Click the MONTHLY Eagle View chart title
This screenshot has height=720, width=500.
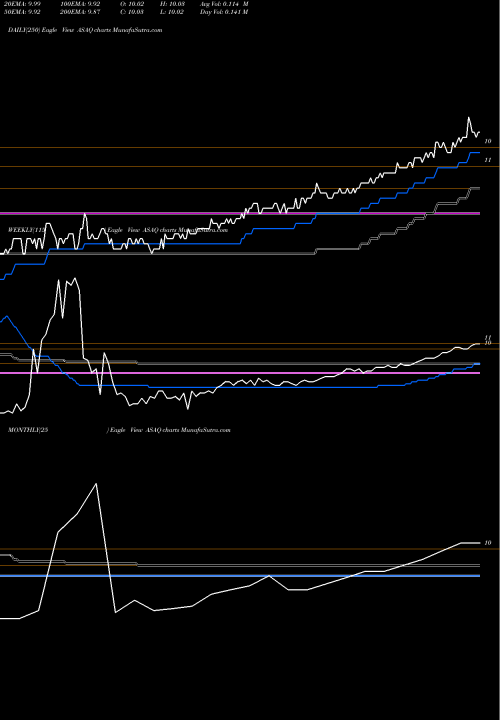(119, 430)
